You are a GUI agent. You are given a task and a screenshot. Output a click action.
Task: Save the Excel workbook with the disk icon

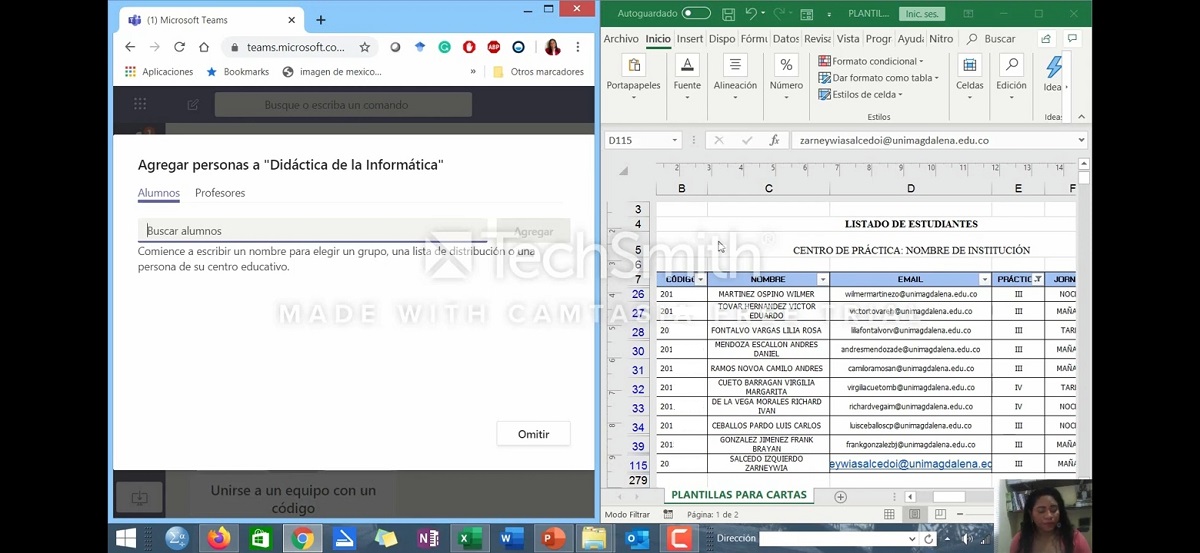pyautogui.click(x=728, y=14)
